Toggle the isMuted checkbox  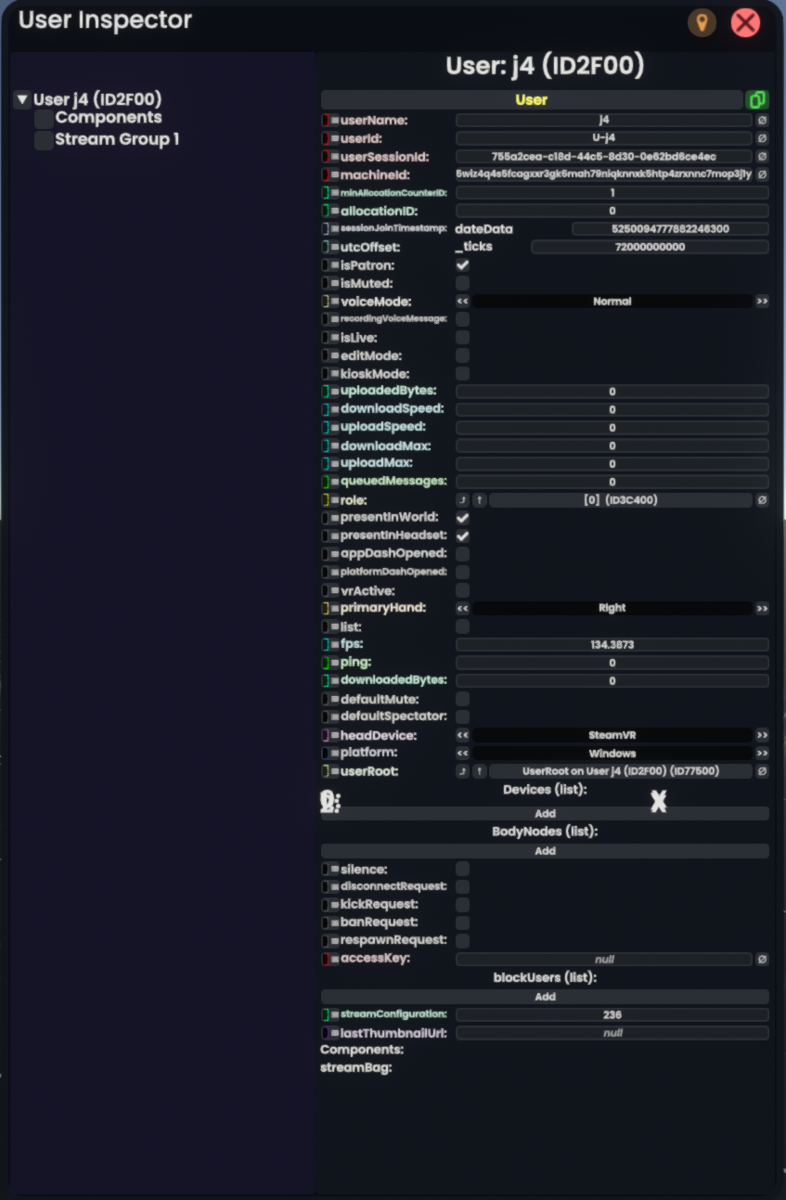pos(463,283)
